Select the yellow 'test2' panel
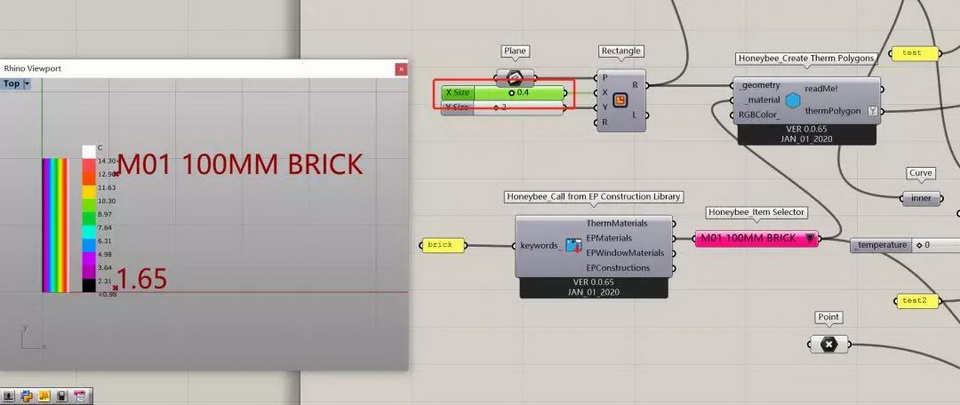The image size is (960, 405). tap(914, 300)
